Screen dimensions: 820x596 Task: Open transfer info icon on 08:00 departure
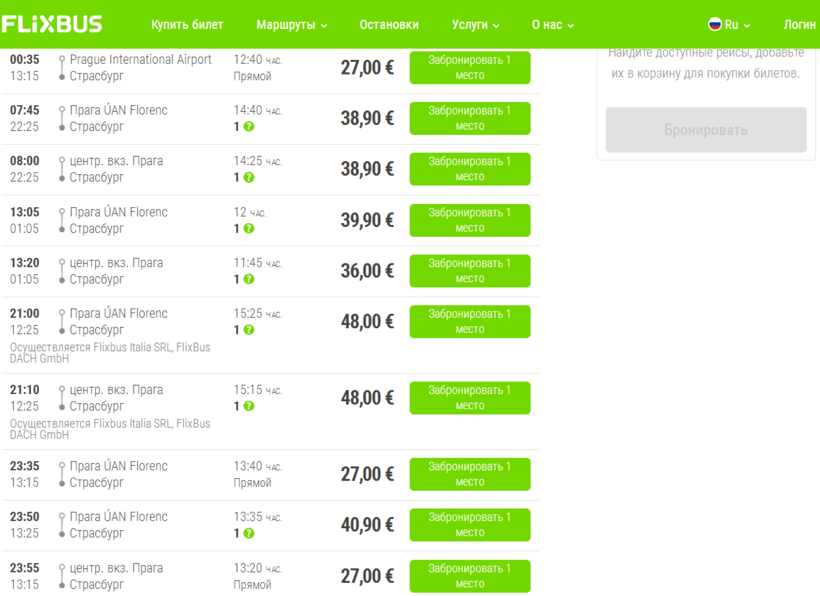[249, 178]
